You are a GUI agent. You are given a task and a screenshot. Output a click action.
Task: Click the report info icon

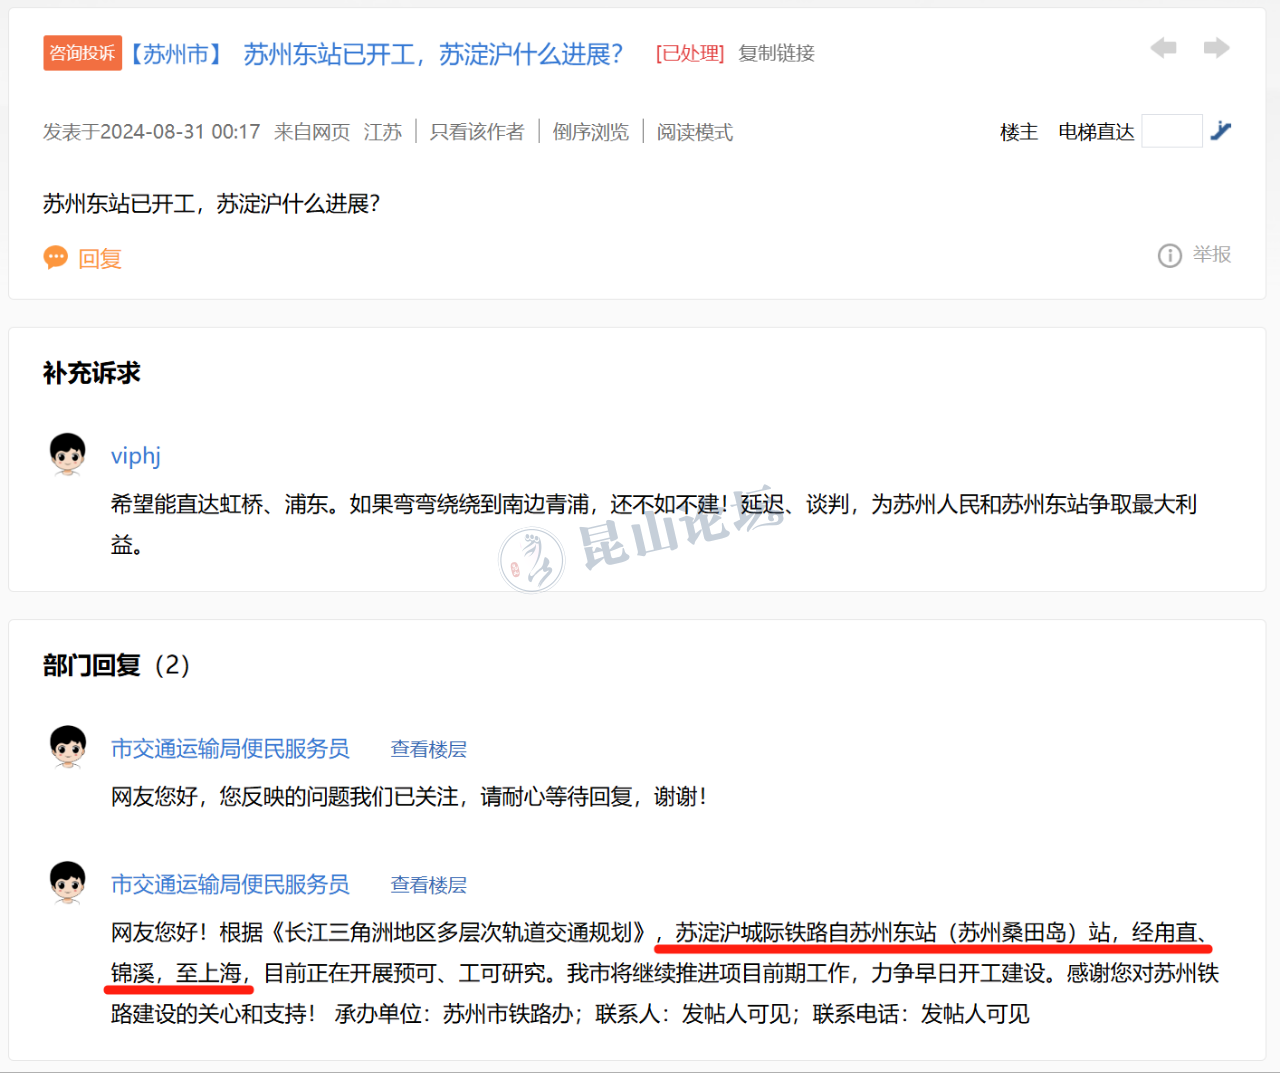click(1169, 256)
